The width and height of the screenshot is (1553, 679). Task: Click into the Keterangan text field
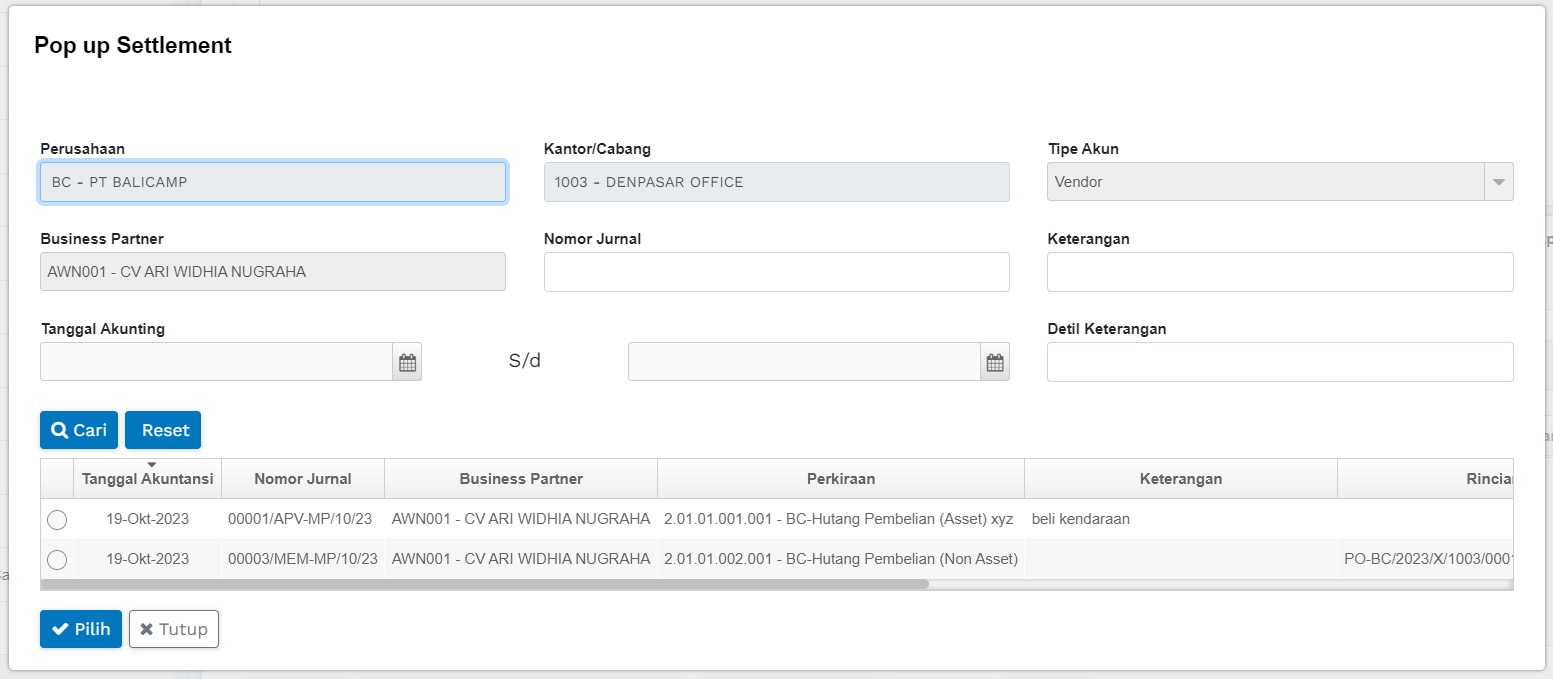1280,272
